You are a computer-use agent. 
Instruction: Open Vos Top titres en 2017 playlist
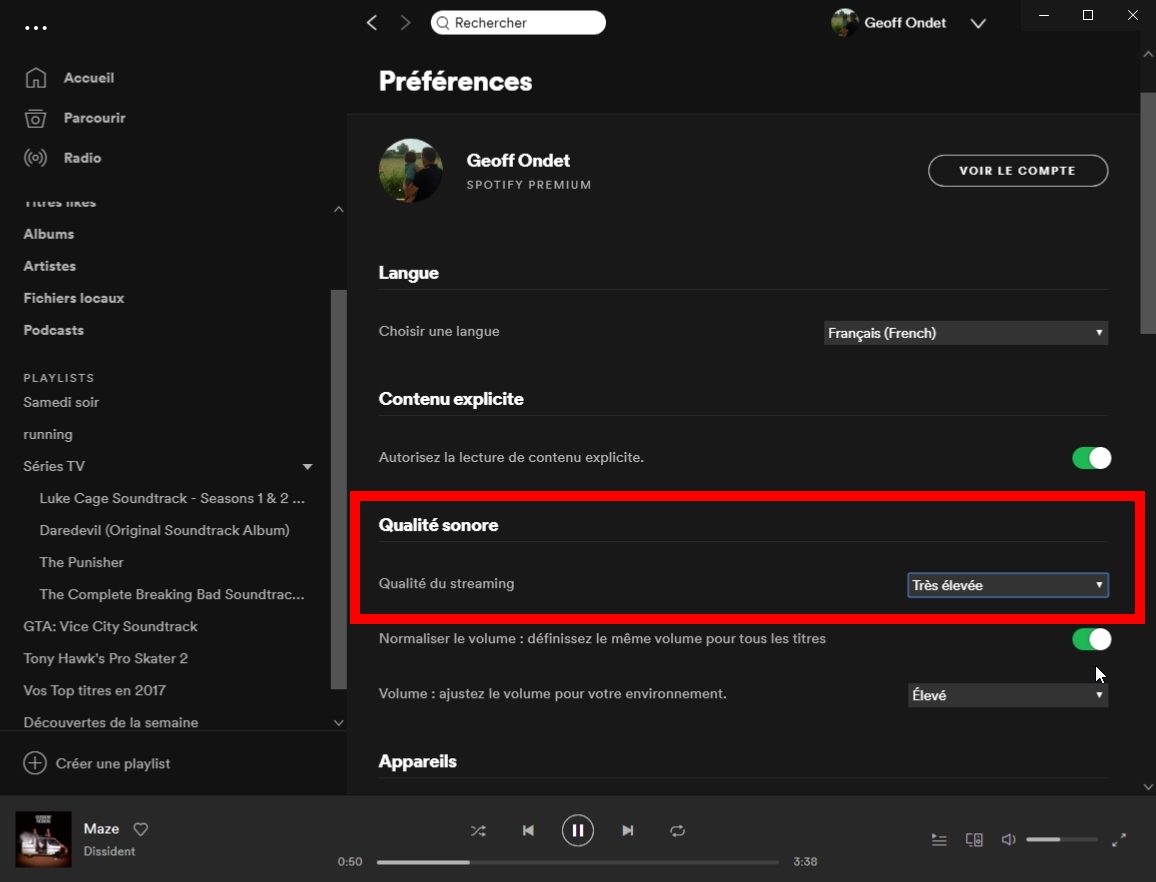click(94, 690)
